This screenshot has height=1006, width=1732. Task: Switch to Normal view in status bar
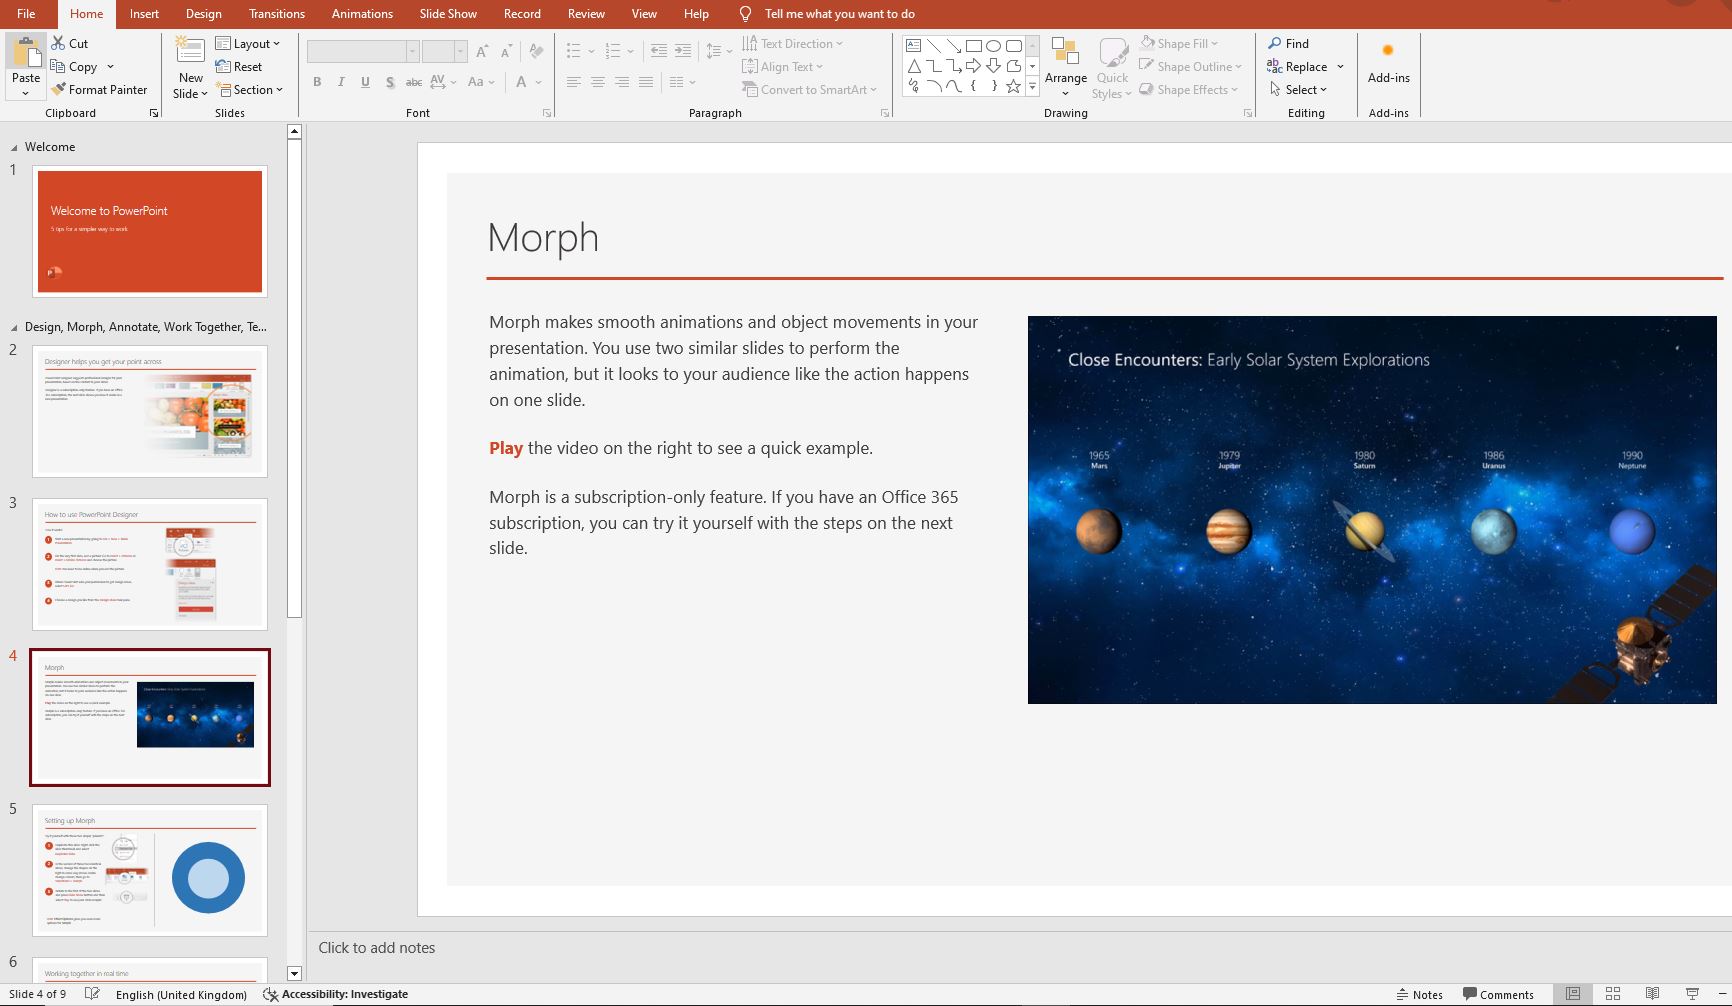click(x=1573, y=994)
